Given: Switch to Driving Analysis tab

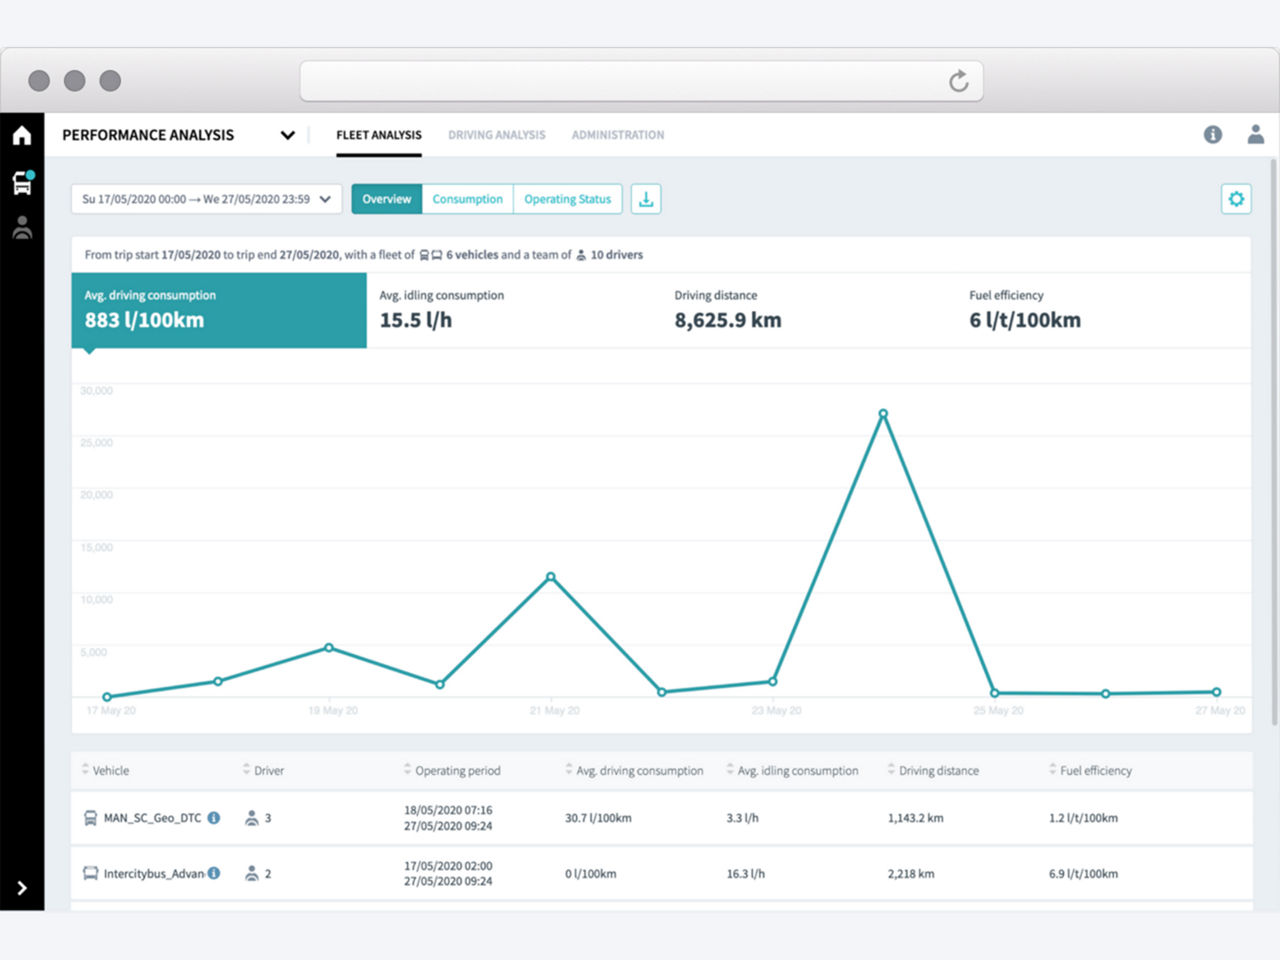Looking at the screenshot, I should point(496,135).
